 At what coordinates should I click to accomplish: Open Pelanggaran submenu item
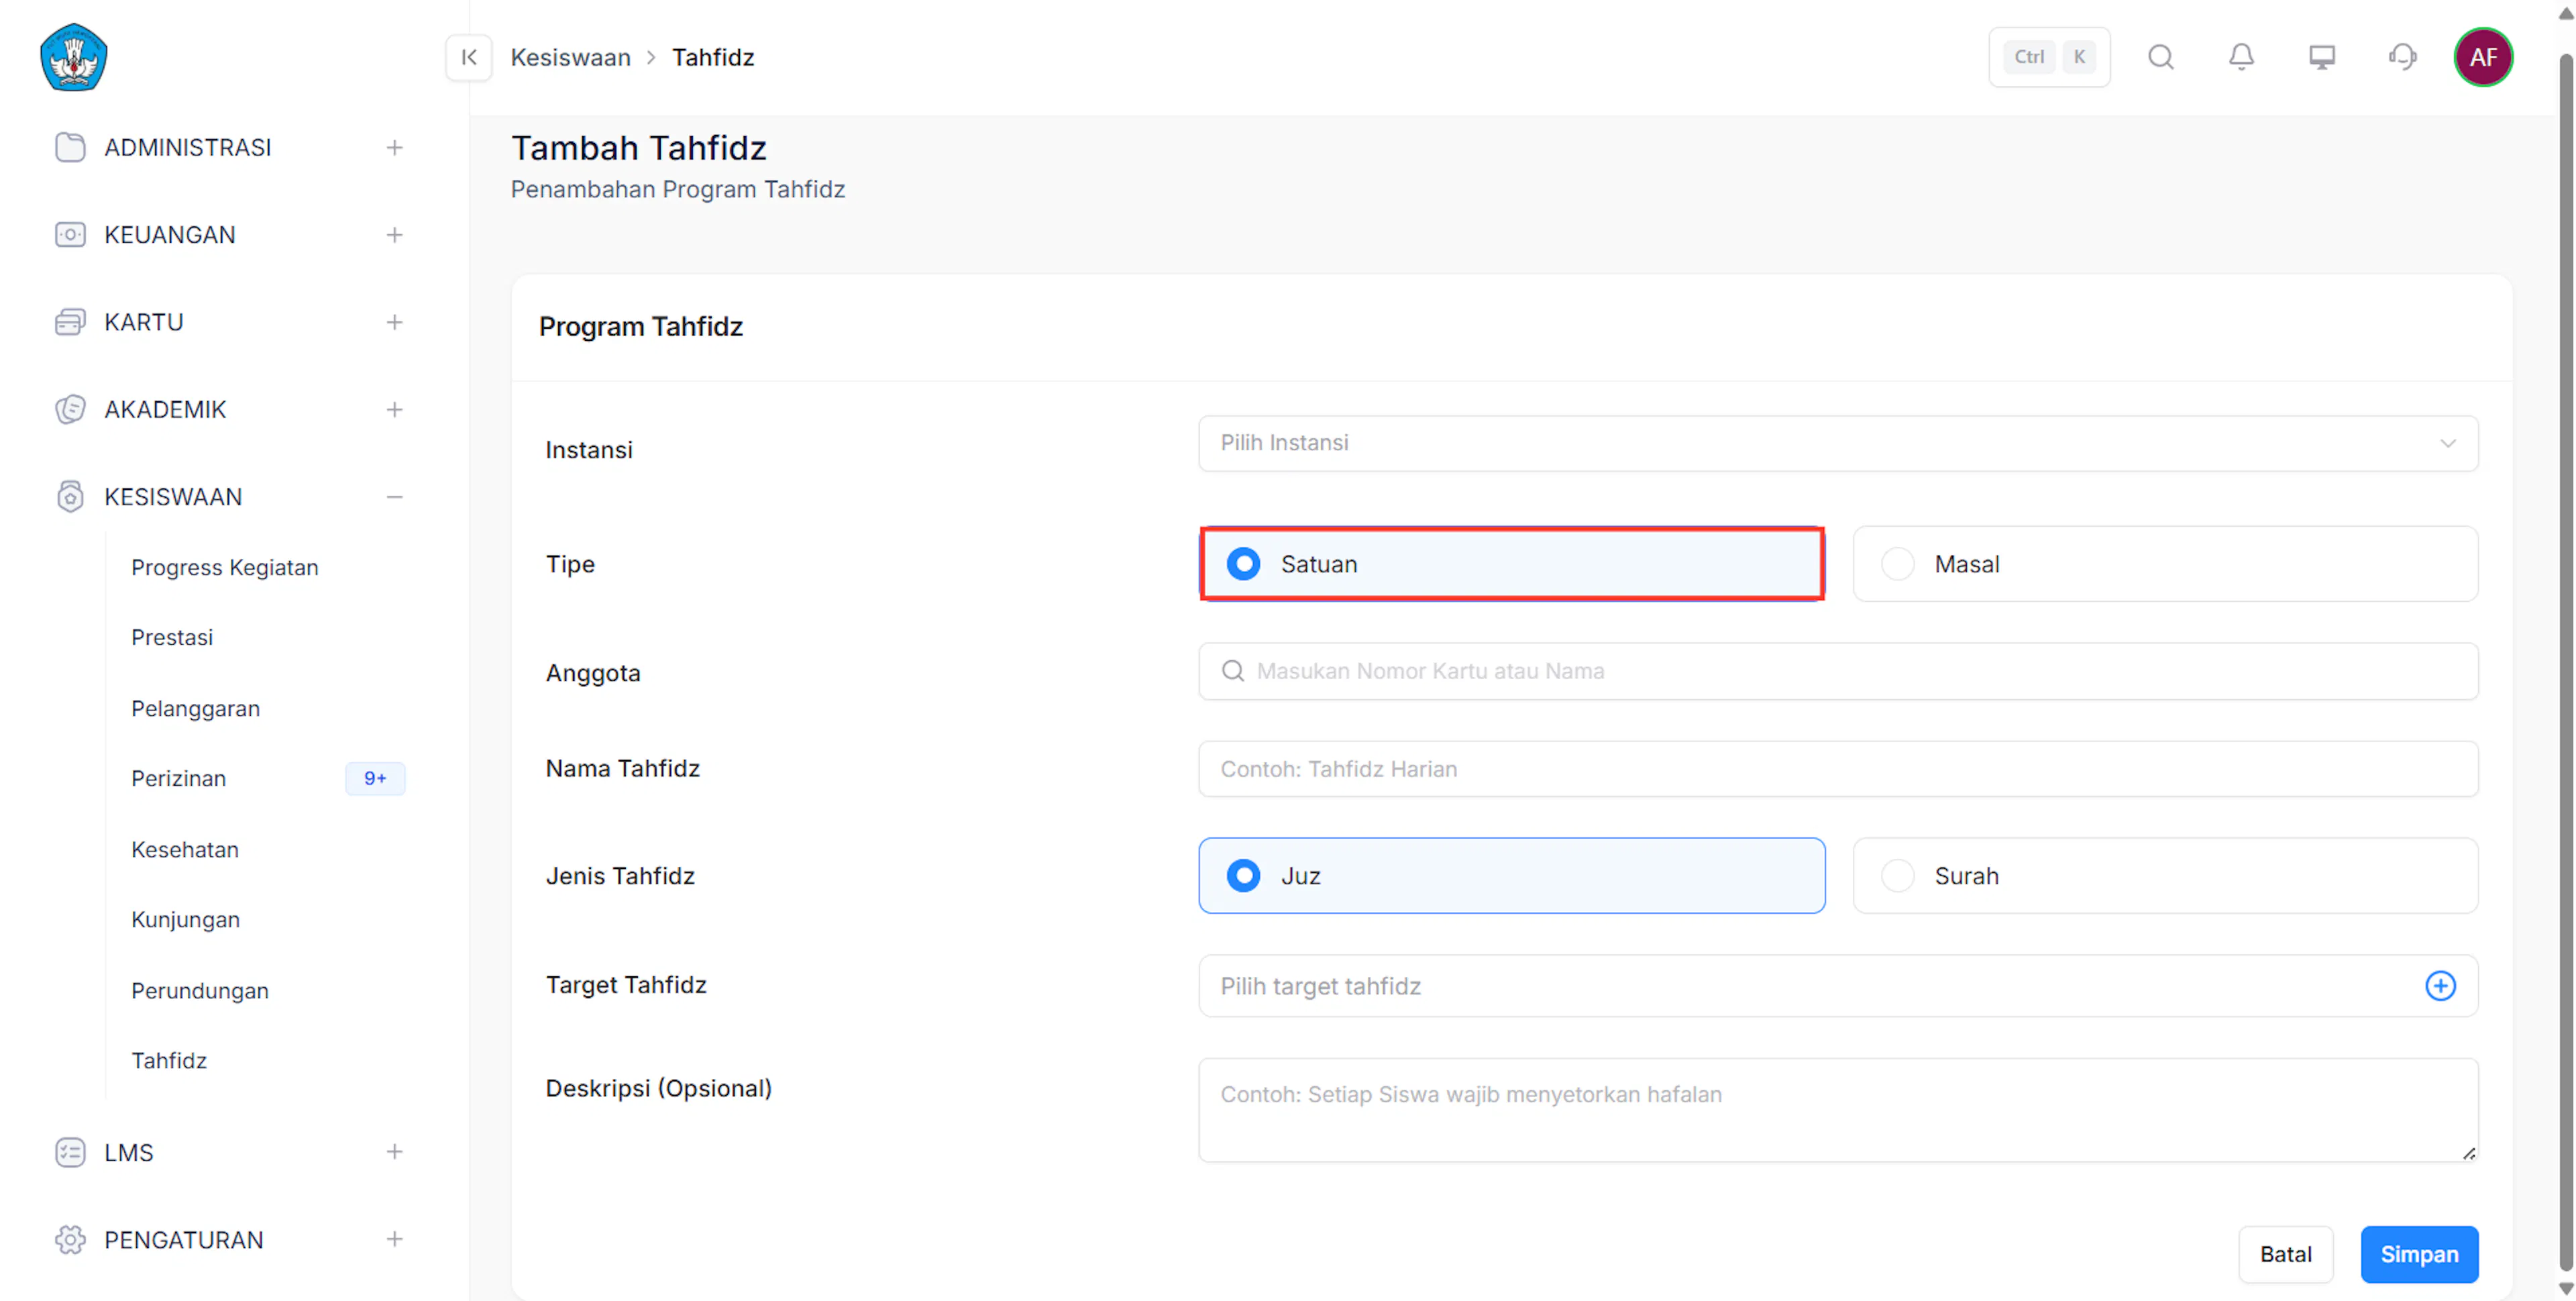tap(196, 708)
